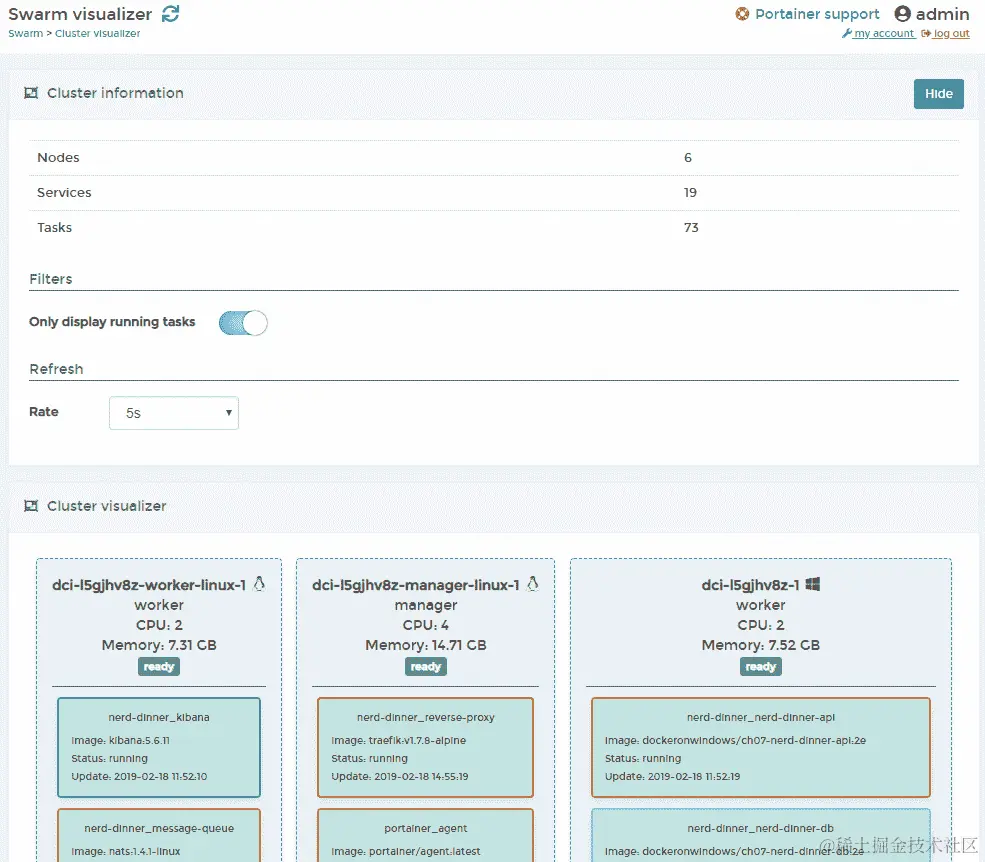985x862 pixels.
Task: Click Memory: 14.71 GB on manager node
Action: pyautogui.click(x=426, y=645)
